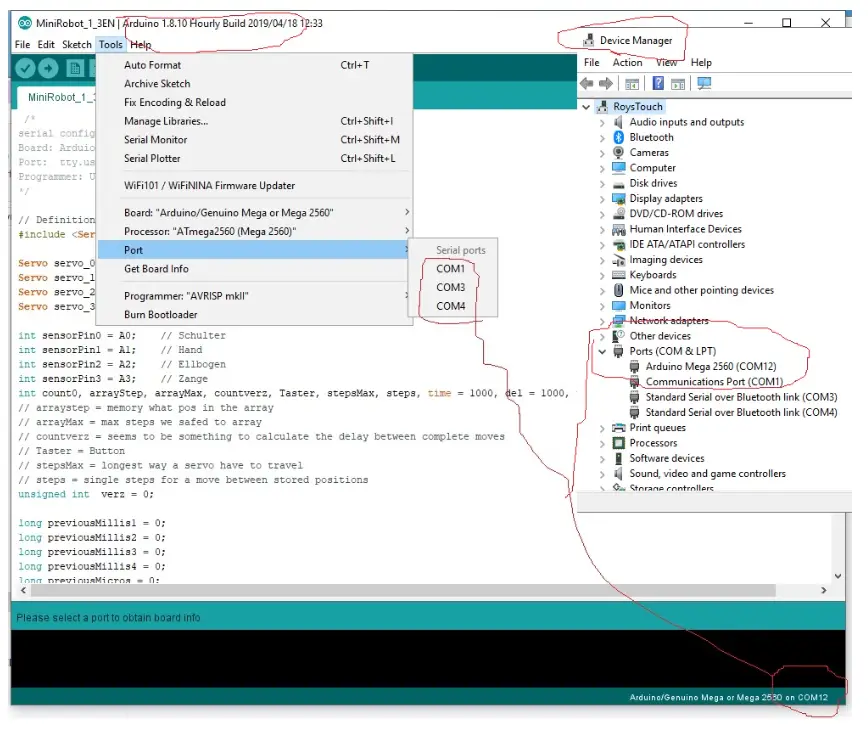The height and width of the screenshot is (730, 868).
Task: Select Fix Encoding & Reload
Action: pos(255,102)
